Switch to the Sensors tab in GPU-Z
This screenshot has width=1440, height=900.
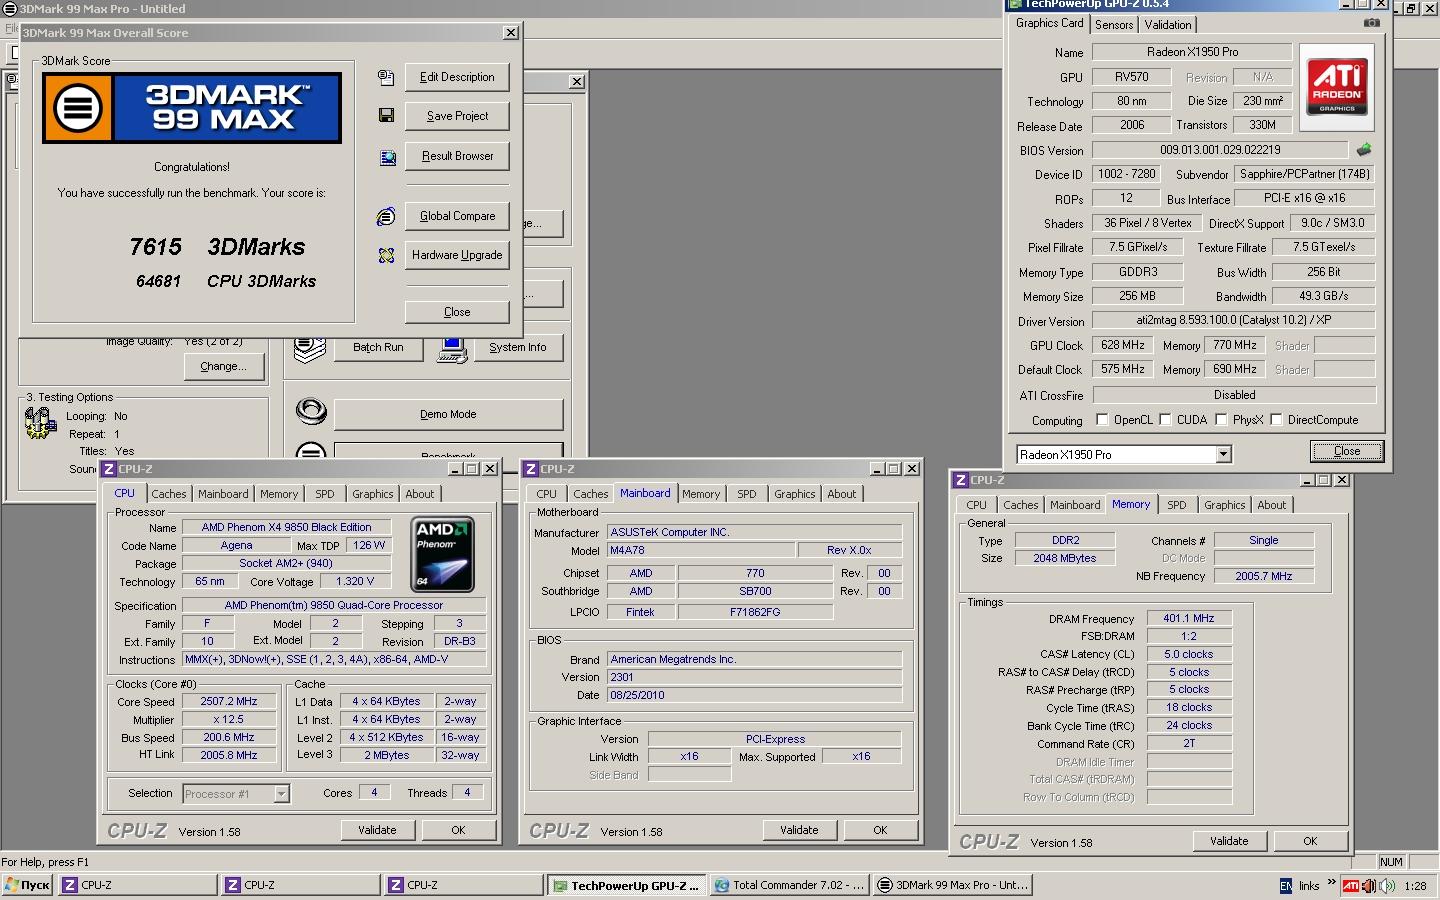coord(1114,25)
